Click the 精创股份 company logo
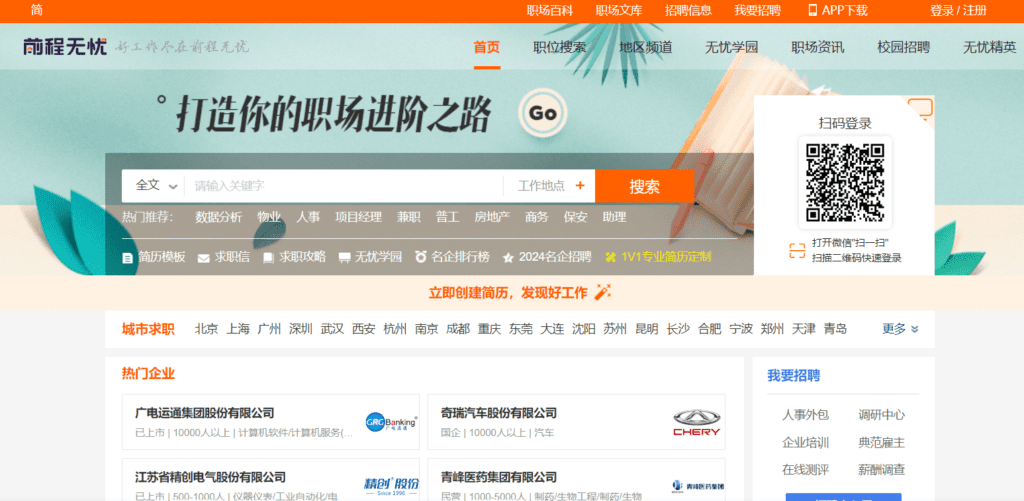1024x501 pixels. tap(391, 486)
